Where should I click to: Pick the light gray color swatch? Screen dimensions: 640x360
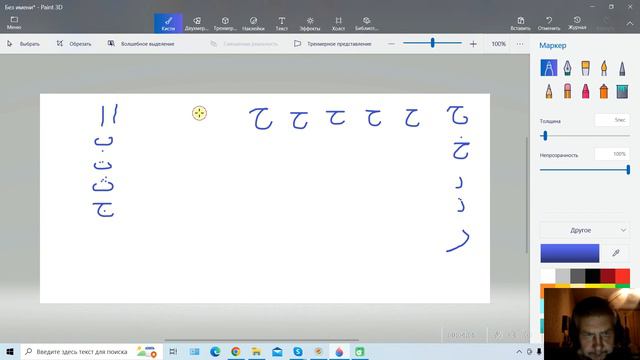(x=562, y=276)
